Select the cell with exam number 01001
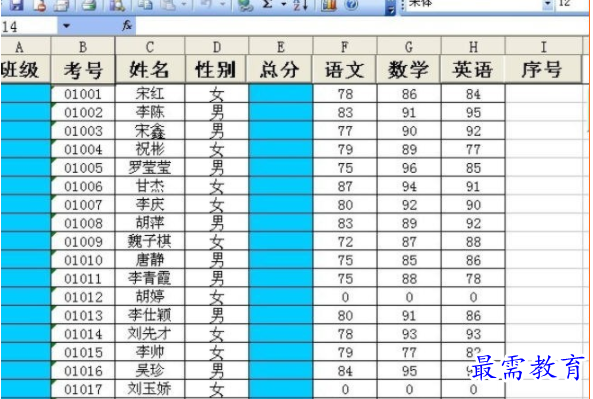 (83, 94)
